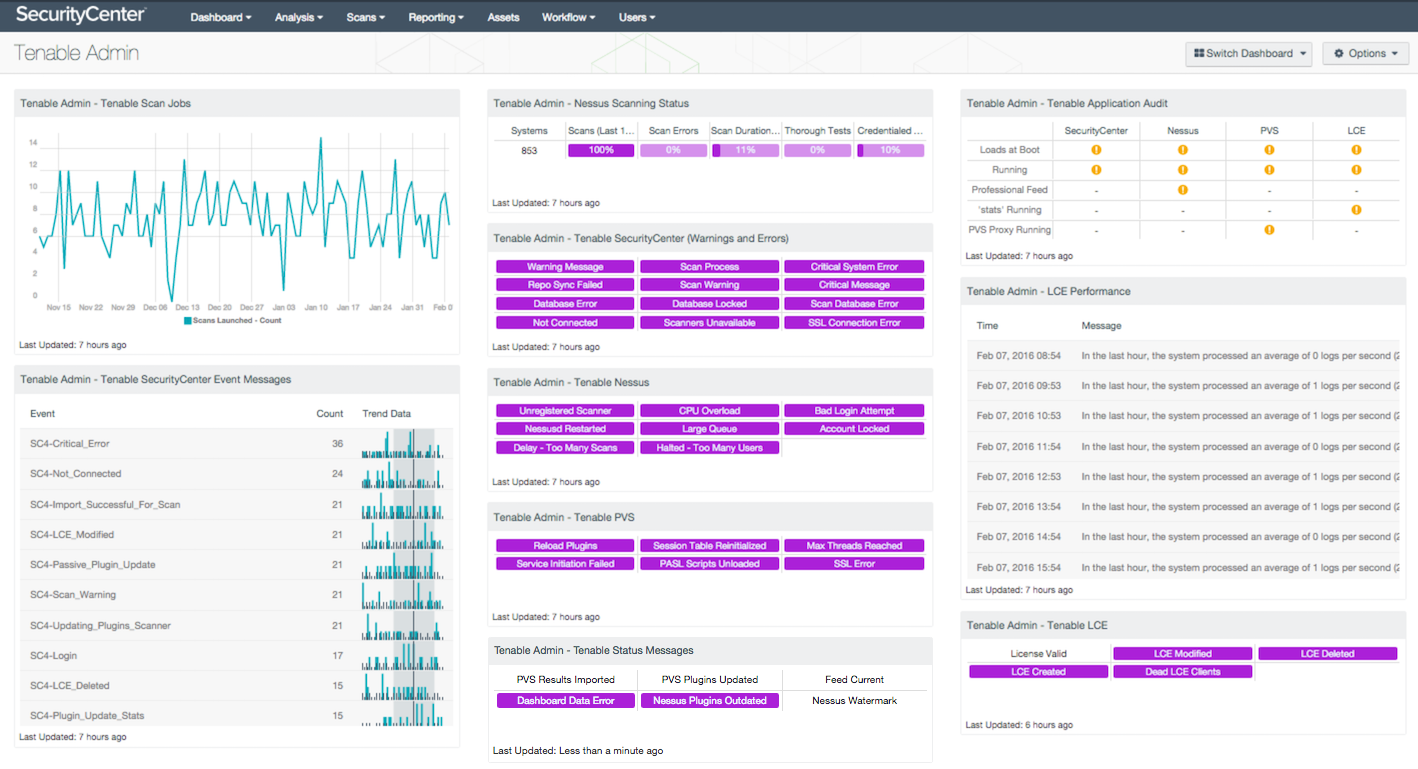Click the SC4-Critical_Error event row

236,444
